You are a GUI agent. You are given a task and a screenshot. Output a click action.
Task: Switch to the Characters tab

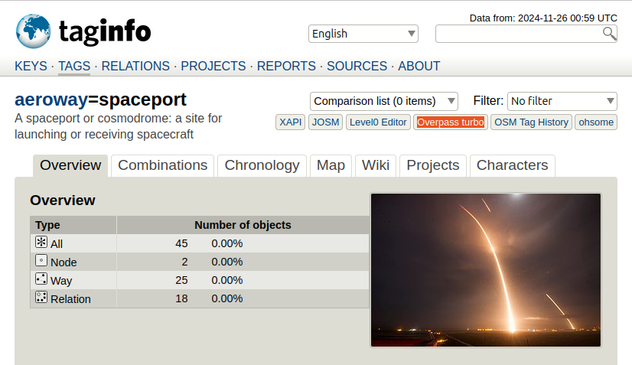512,166
